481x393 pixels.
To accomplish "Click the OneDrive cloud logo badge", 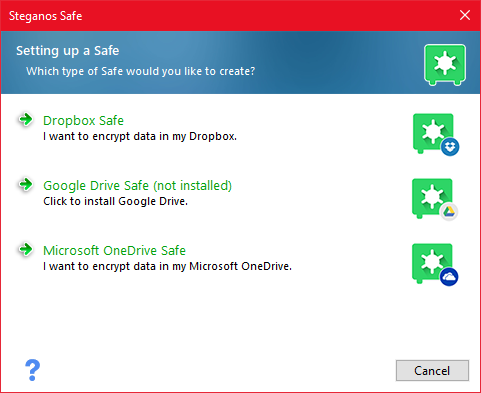I will pyautogui.click(x=449, y=277).
